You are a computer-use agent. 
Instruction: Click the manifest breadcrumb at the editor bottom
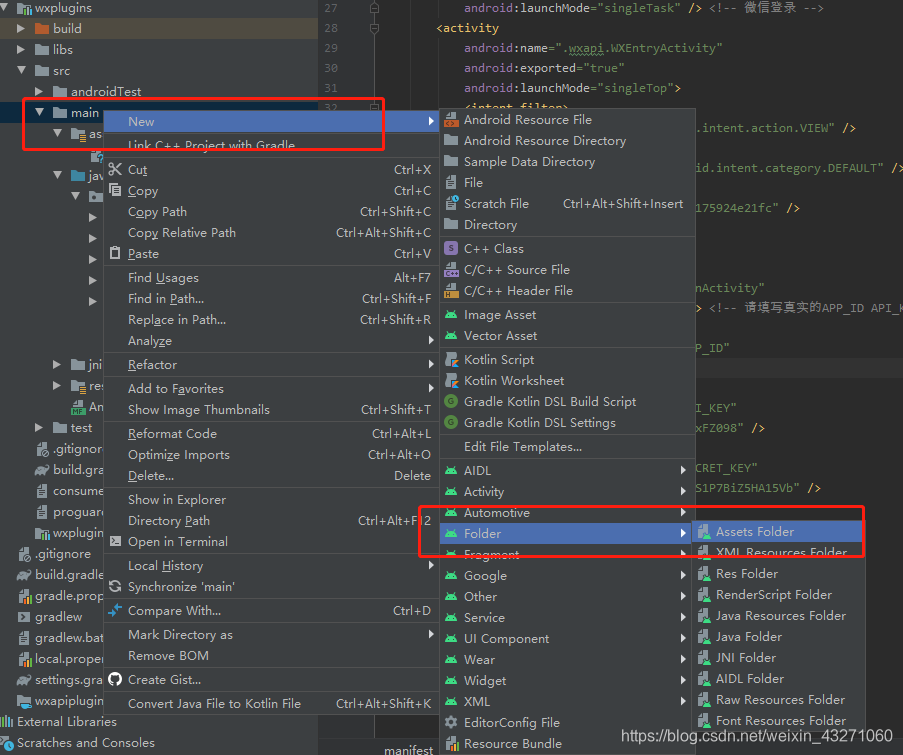click(408, 749)
